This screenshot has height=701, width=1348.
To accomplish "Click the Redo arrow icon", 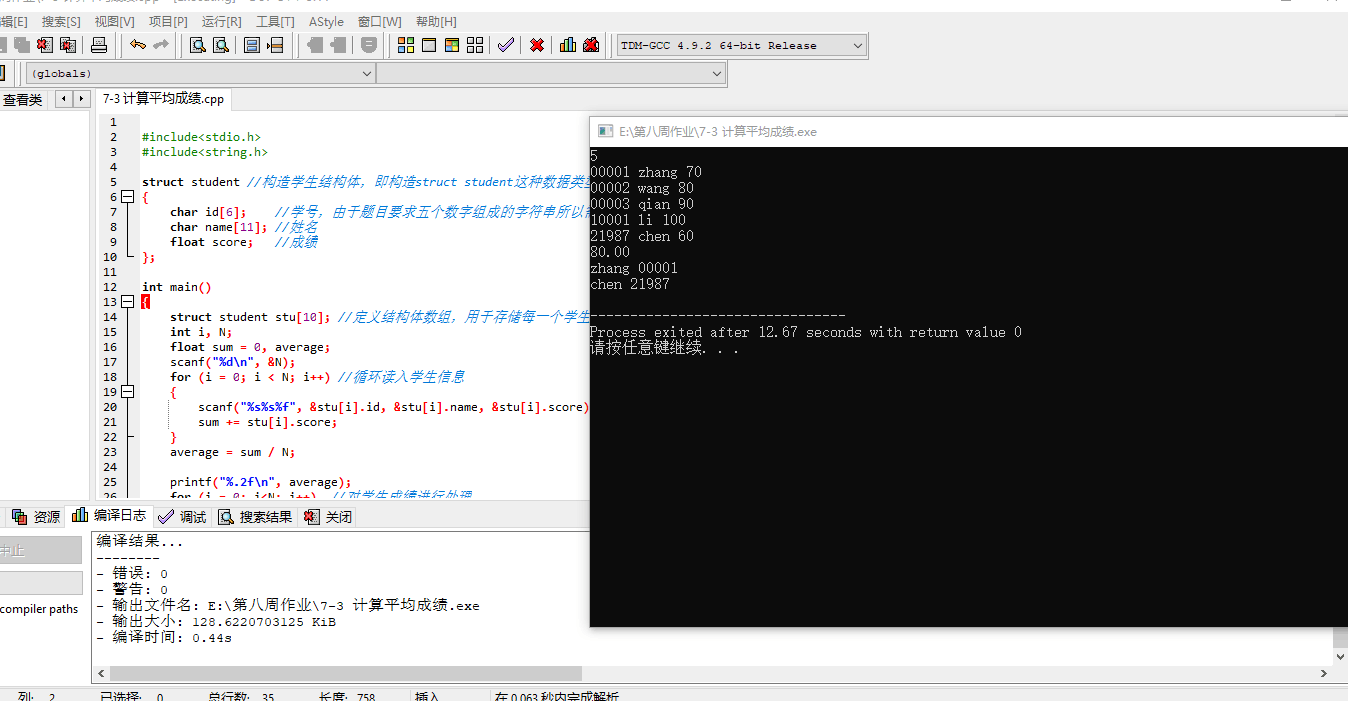I will [x=161, y=45].
